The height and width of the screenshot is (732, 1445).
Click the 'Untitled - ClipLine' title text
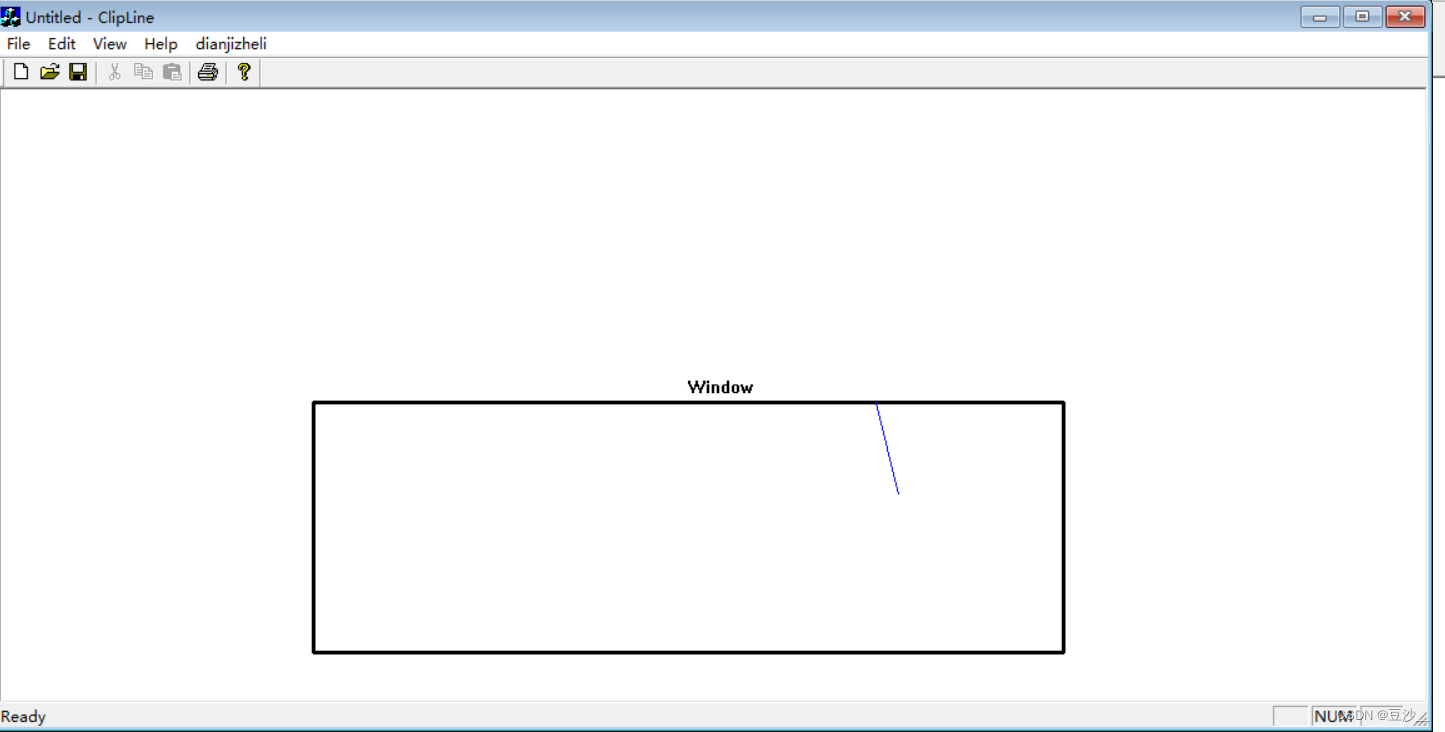coord(90,17)
